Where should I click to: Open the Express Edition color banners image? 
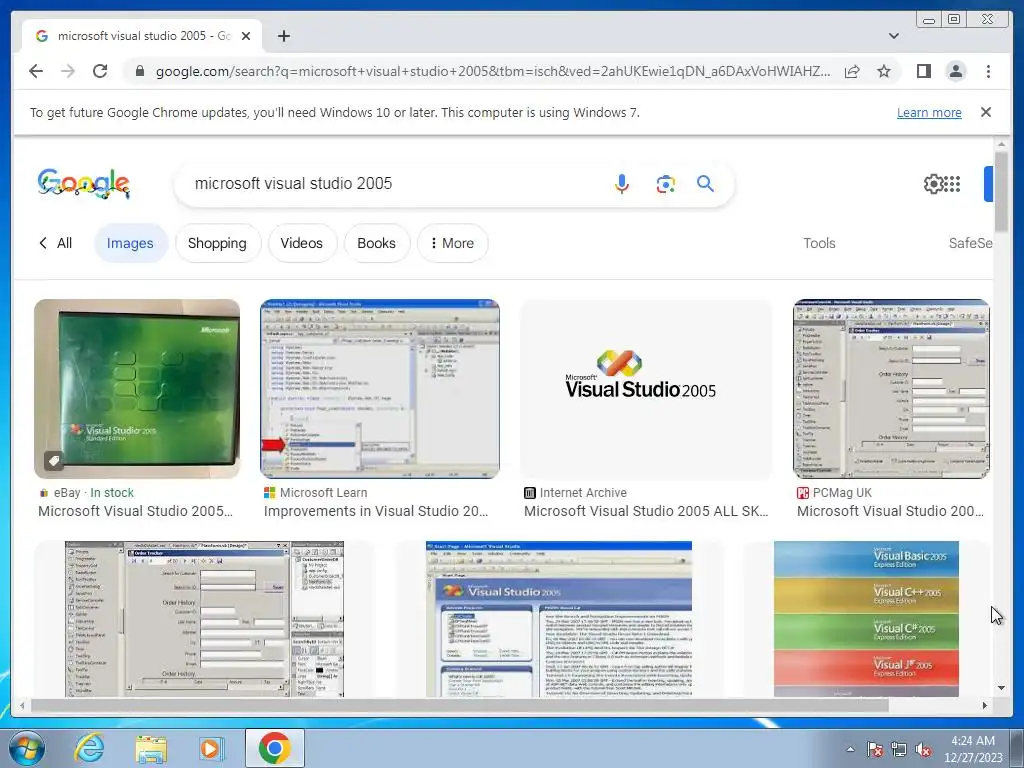point(867,618)
